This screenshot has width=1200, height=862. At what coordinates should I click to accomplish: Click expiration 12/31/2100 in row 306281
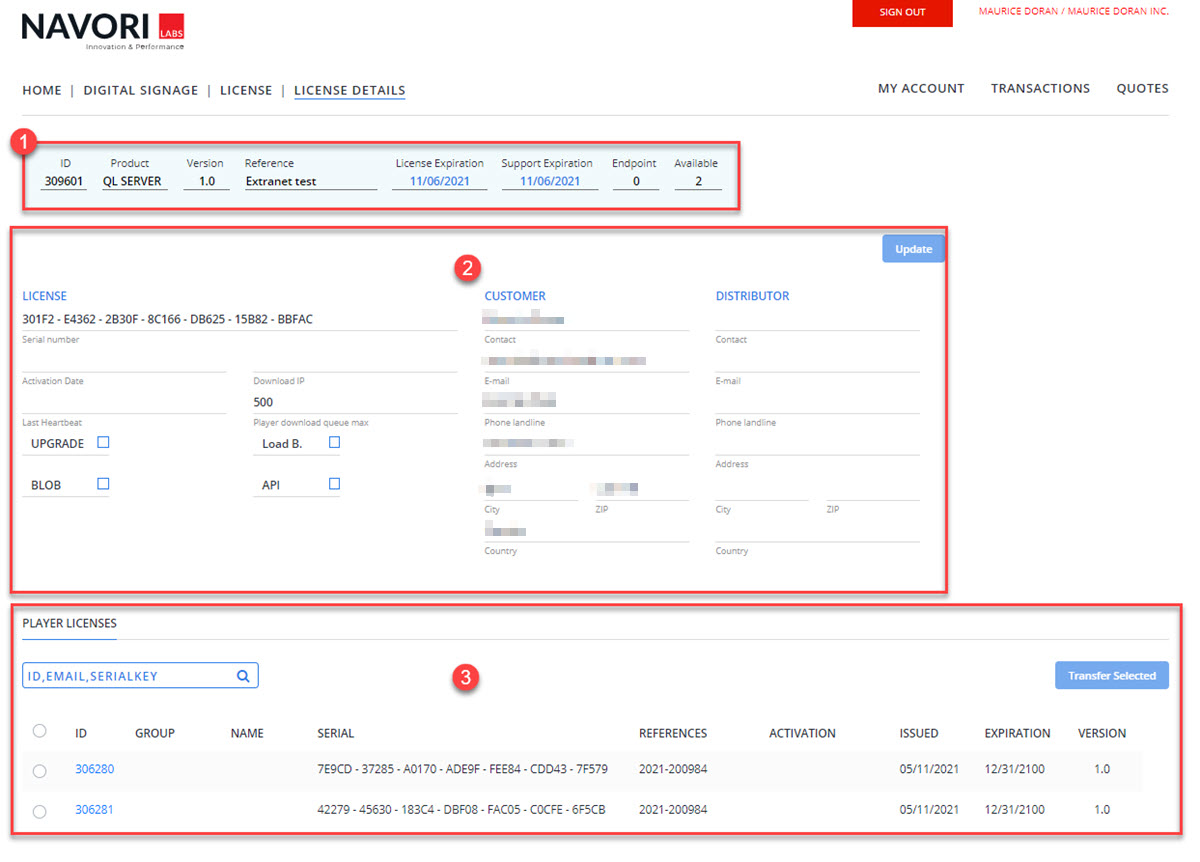pos(1014,809)
